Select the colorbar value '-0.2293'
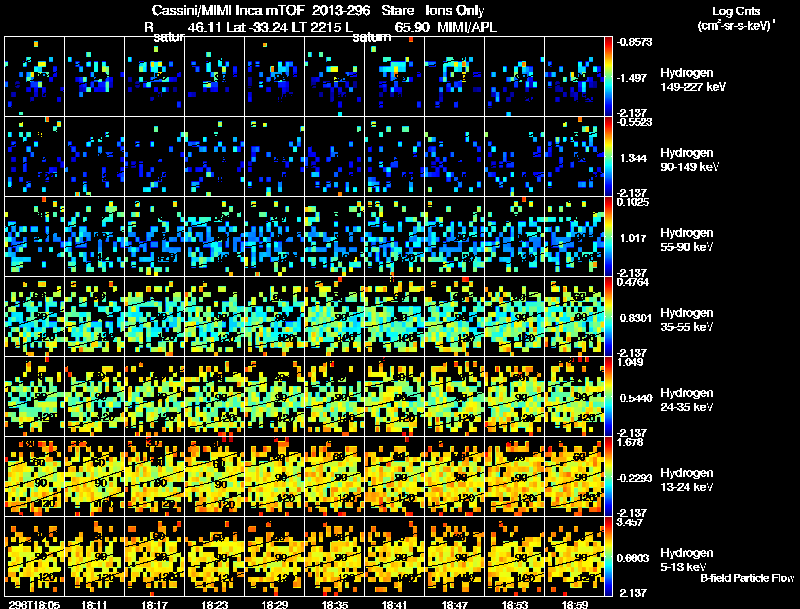 point(634,478)
